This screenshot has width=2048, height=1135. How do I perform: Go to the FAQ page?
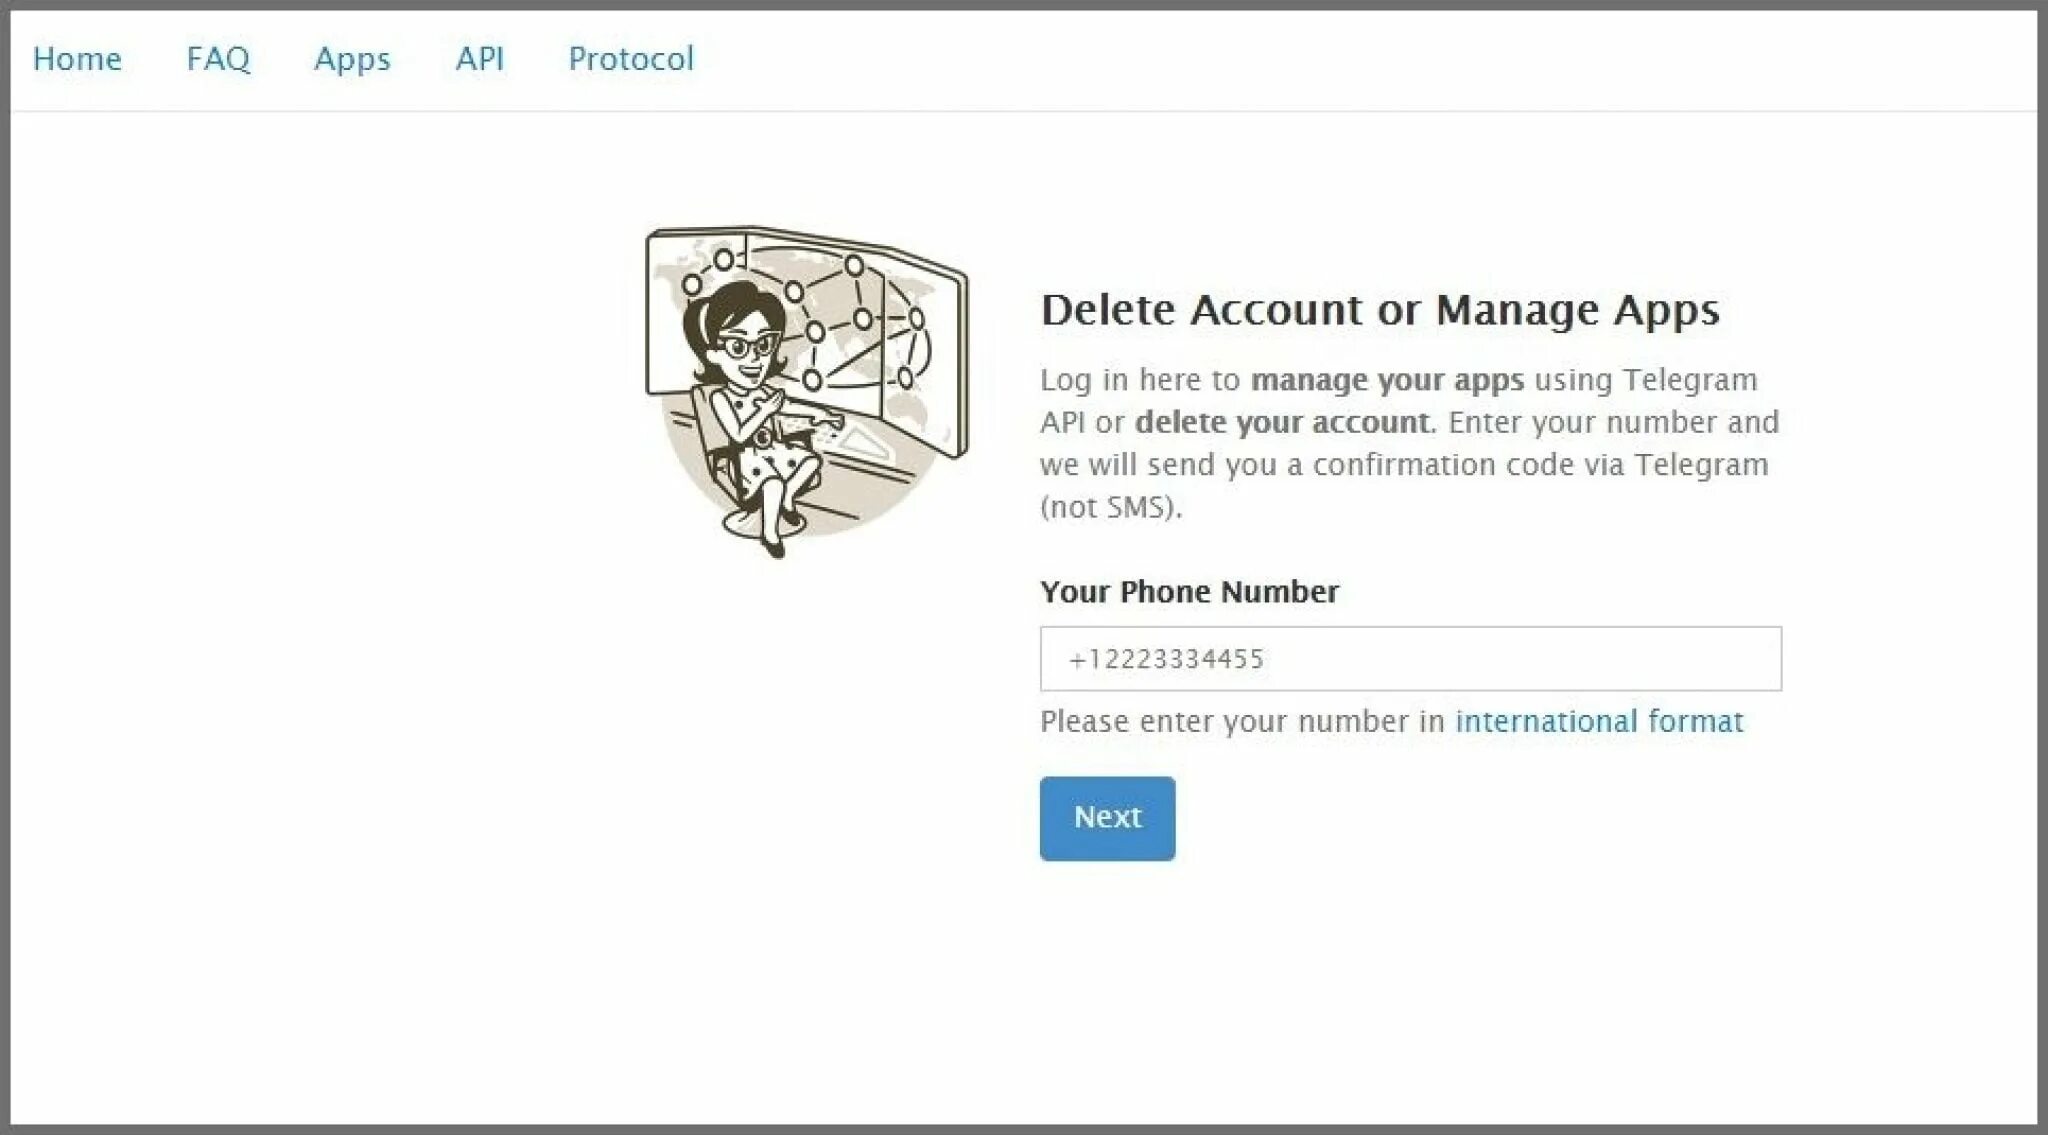click(x=218, y=59)
